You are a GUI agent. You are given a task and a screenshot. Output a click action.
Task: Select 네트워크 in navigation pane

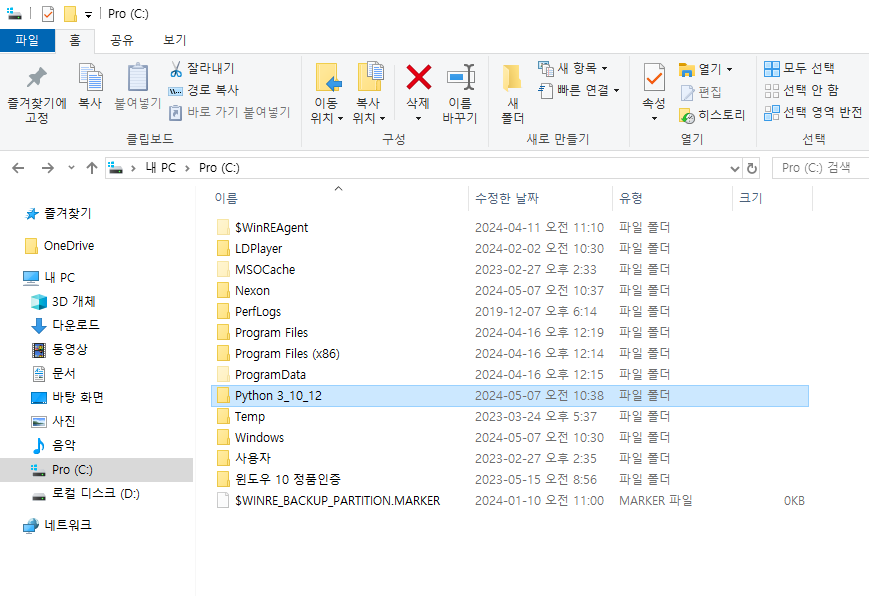click(58, 525)
